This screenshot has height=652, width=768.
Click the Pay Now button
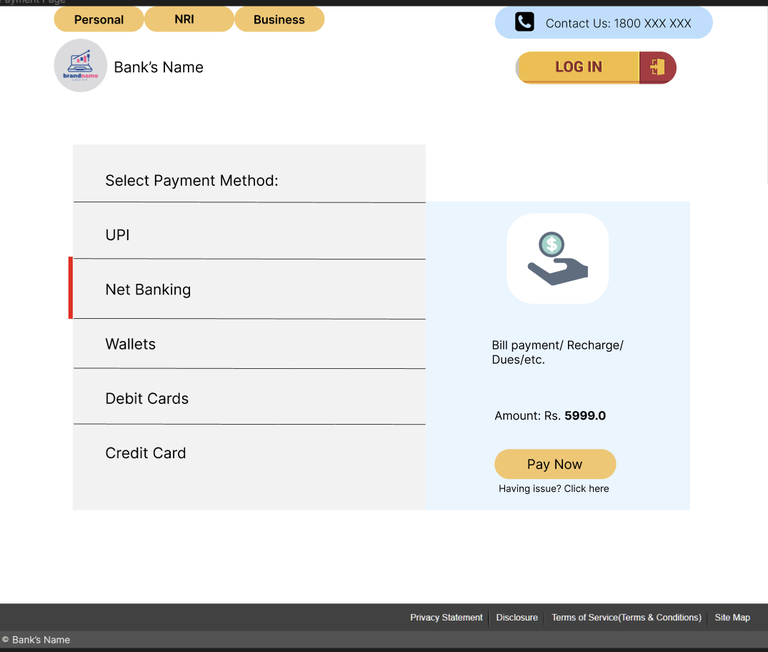pyautogui.click(x=555, y=464)
